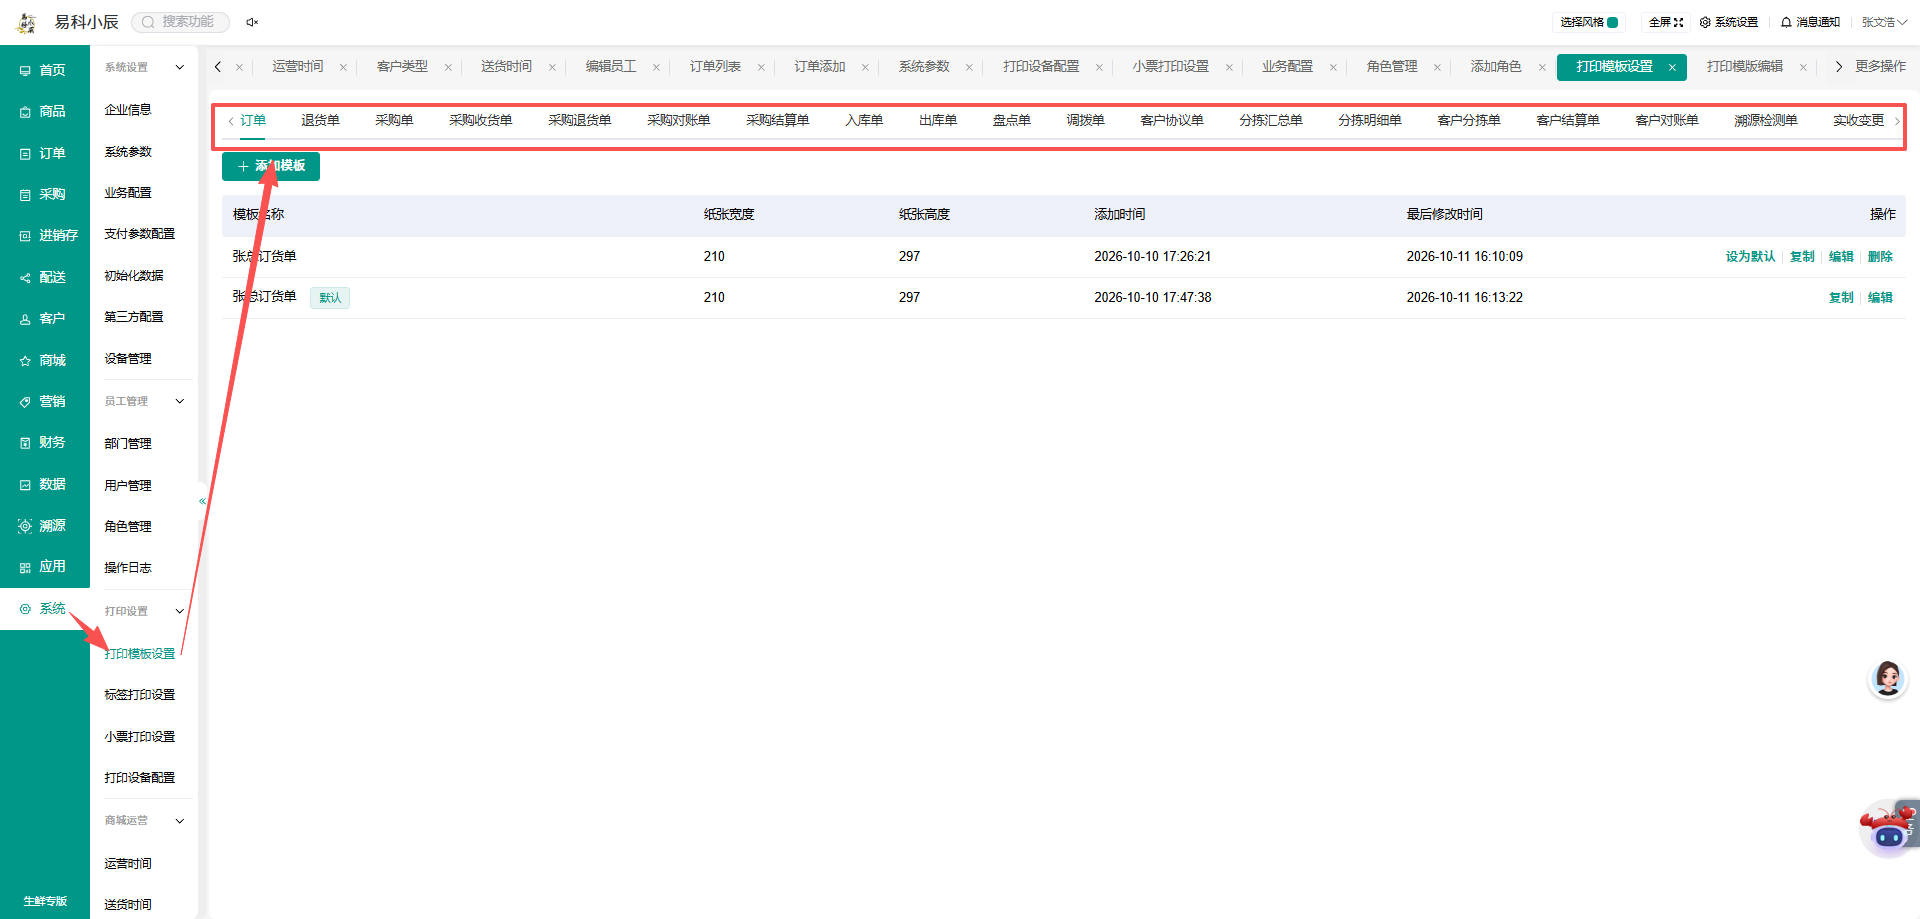Click the robot assistant icon at bottom right

1888,828
